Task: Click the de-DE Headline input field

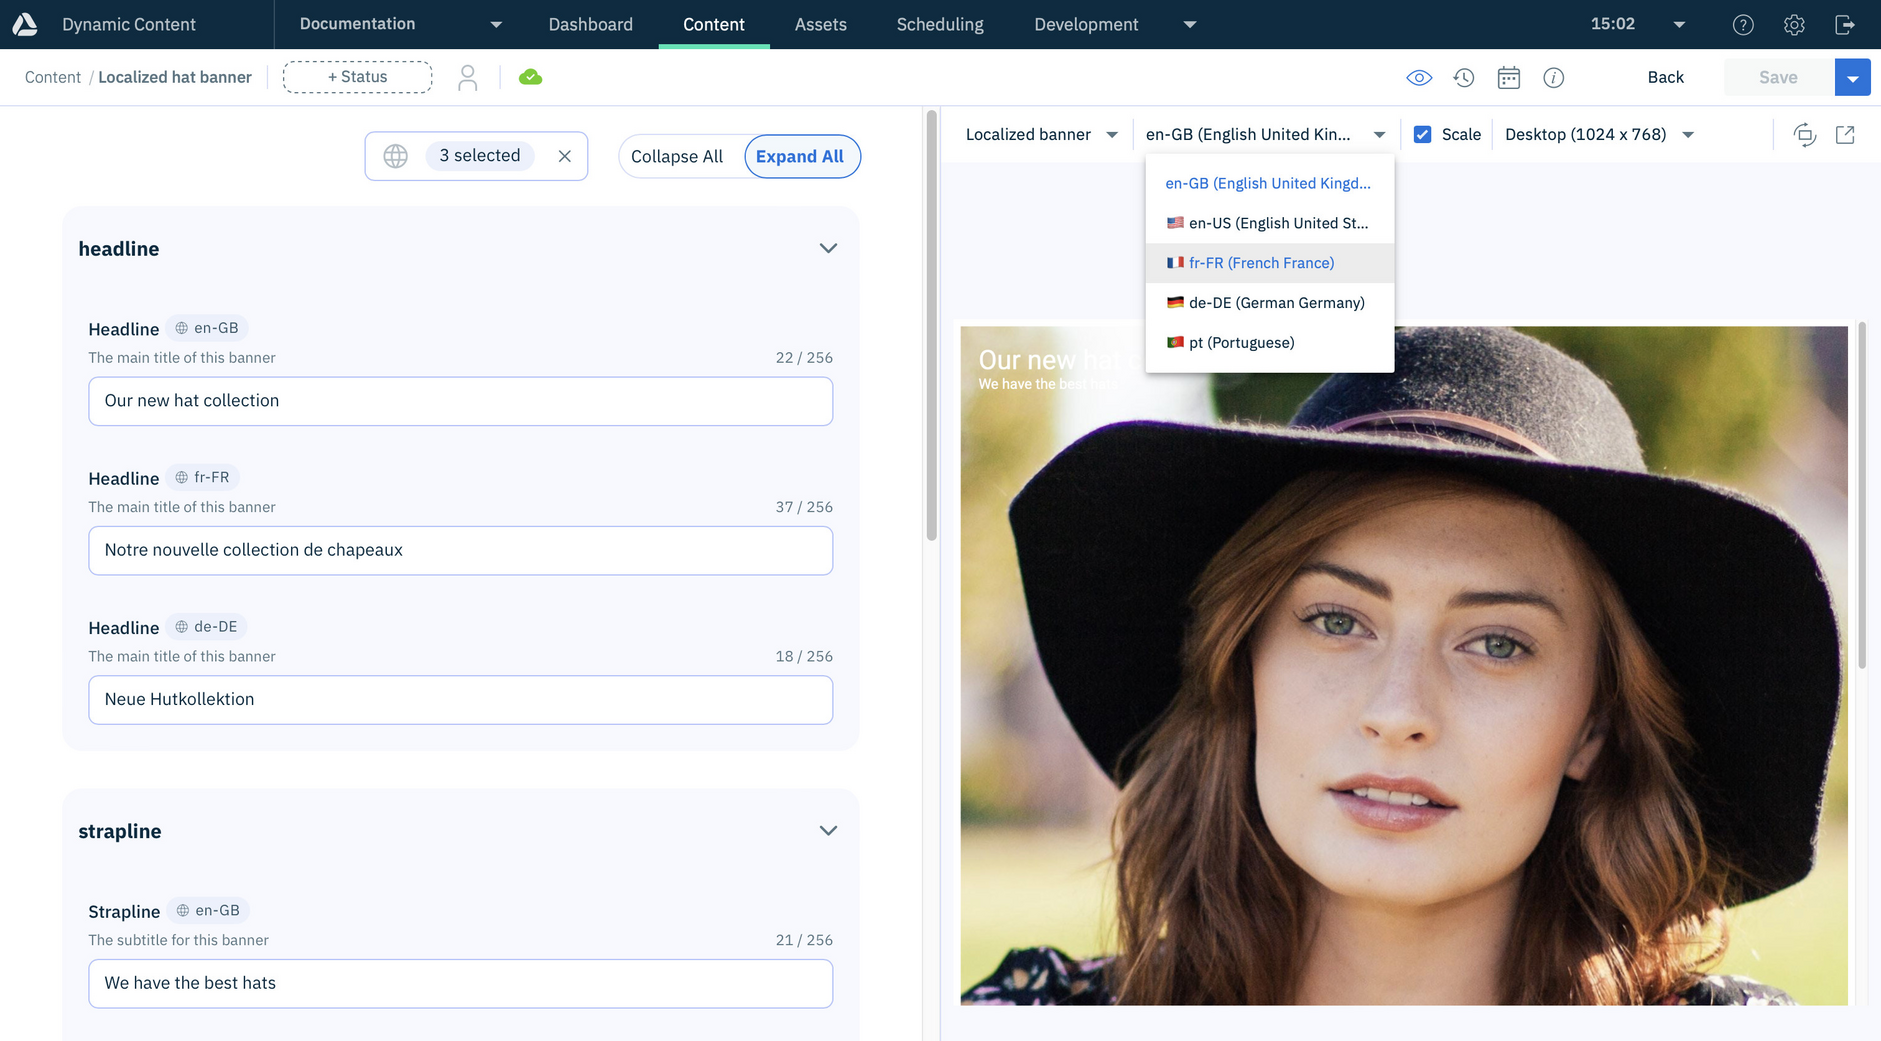Action: tap(461, 700)
